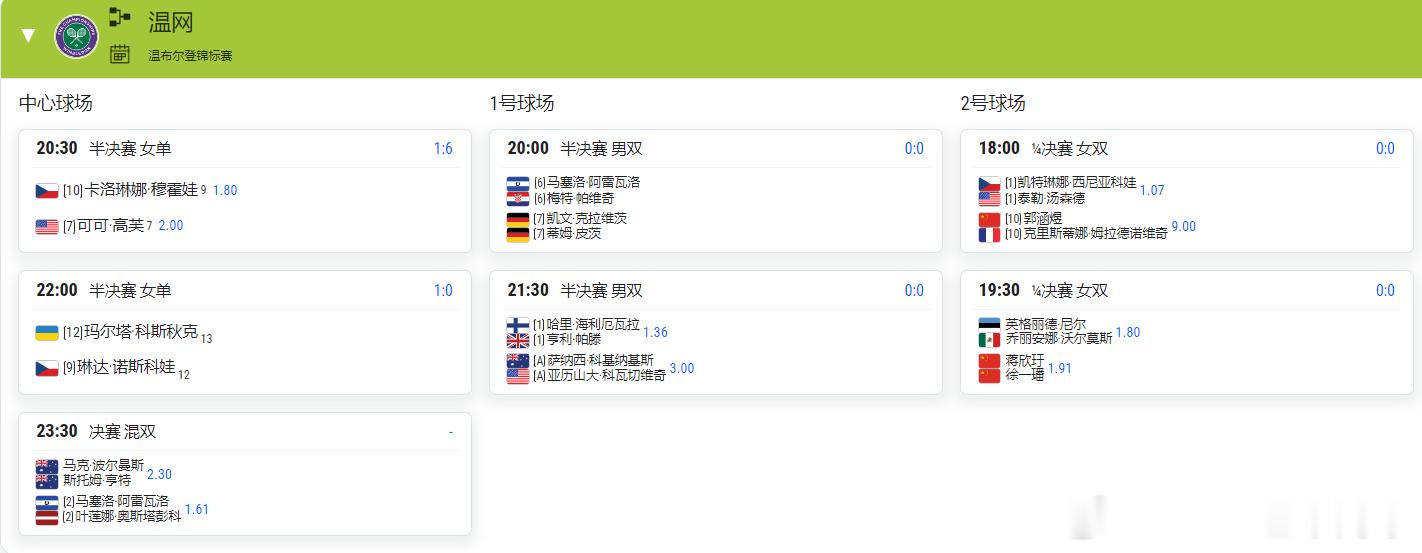Select the 1.80 odds for 卡洛琳娜·穆霍娃

click(x=225, y=190)
